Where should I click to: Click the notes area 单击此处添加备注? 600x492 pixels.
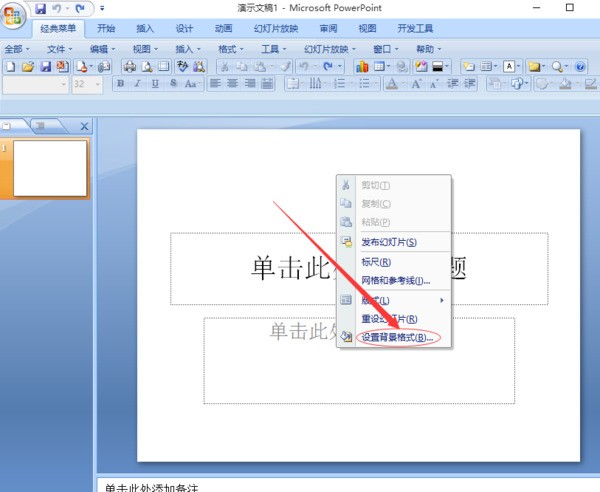point(152,487)
